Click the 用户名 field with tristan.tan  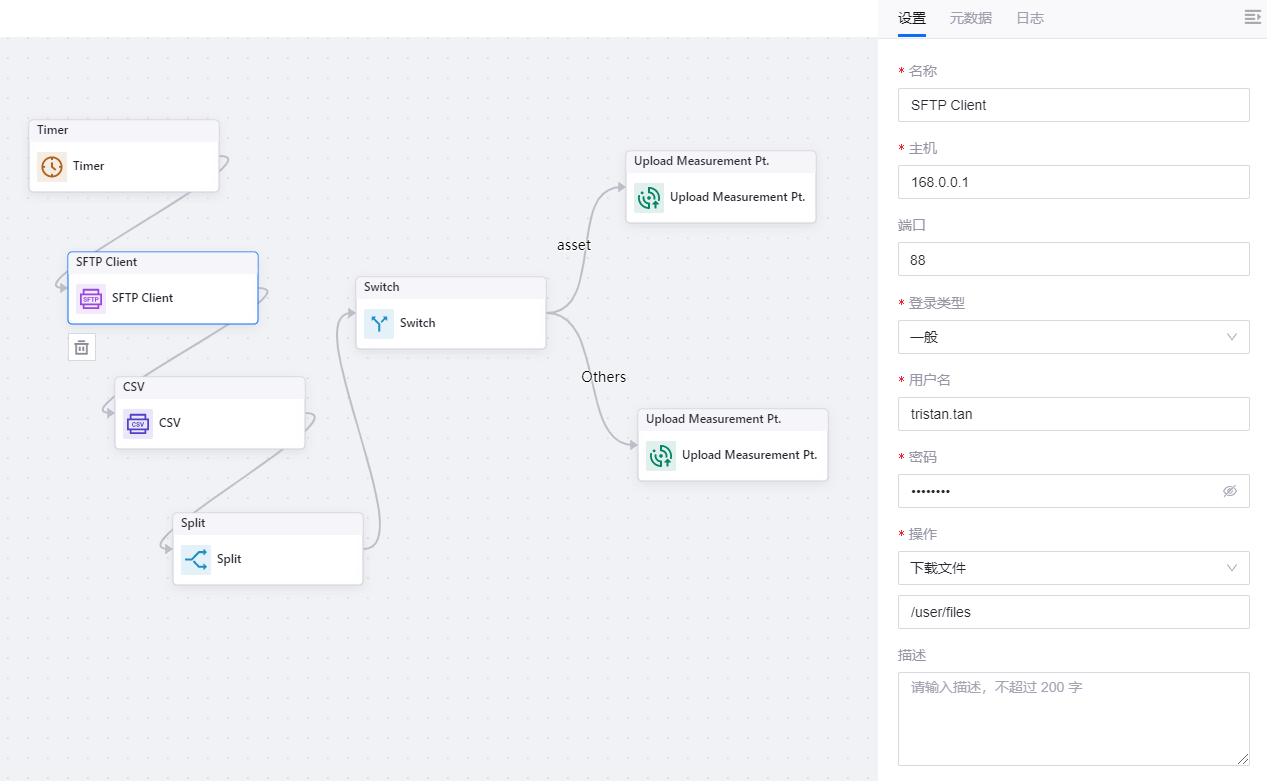1073,414
